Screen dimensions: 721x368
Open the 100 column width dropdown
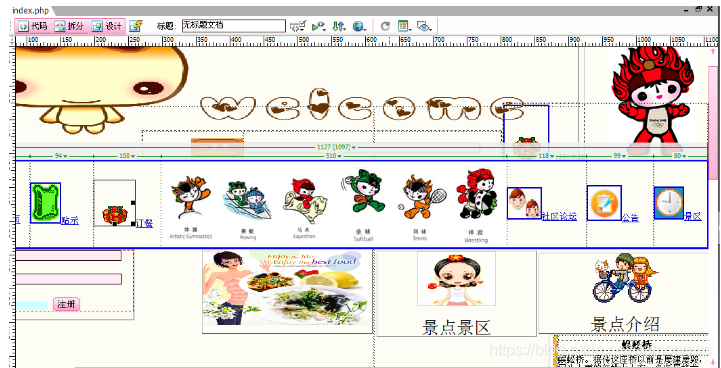pyautogui.click(x=126, y=156)
